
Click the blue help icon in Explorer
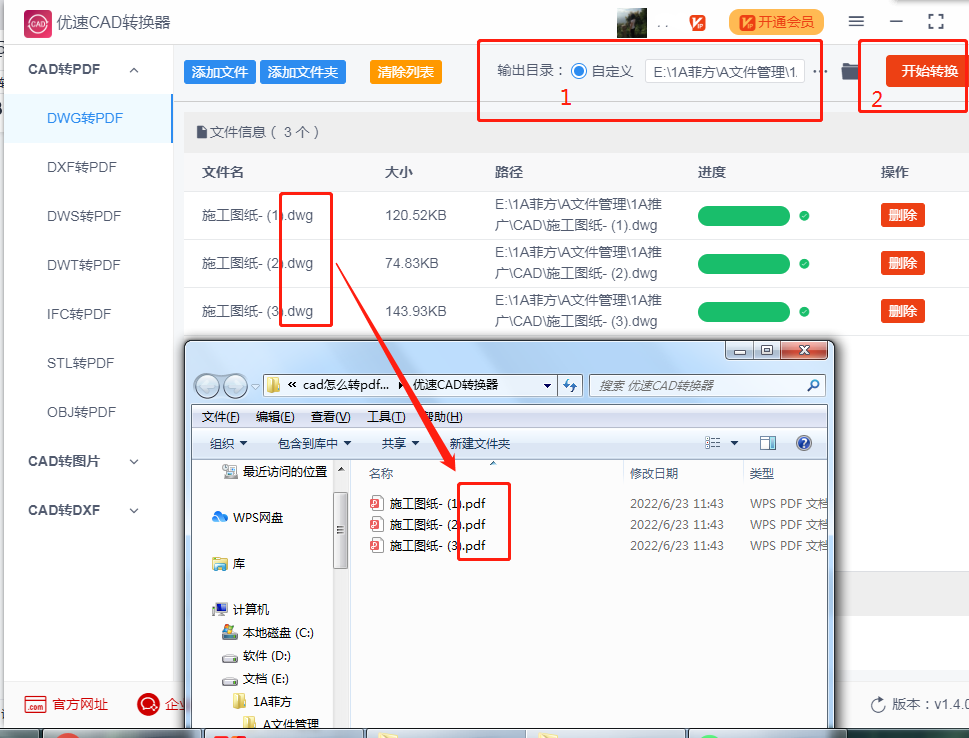803,443
